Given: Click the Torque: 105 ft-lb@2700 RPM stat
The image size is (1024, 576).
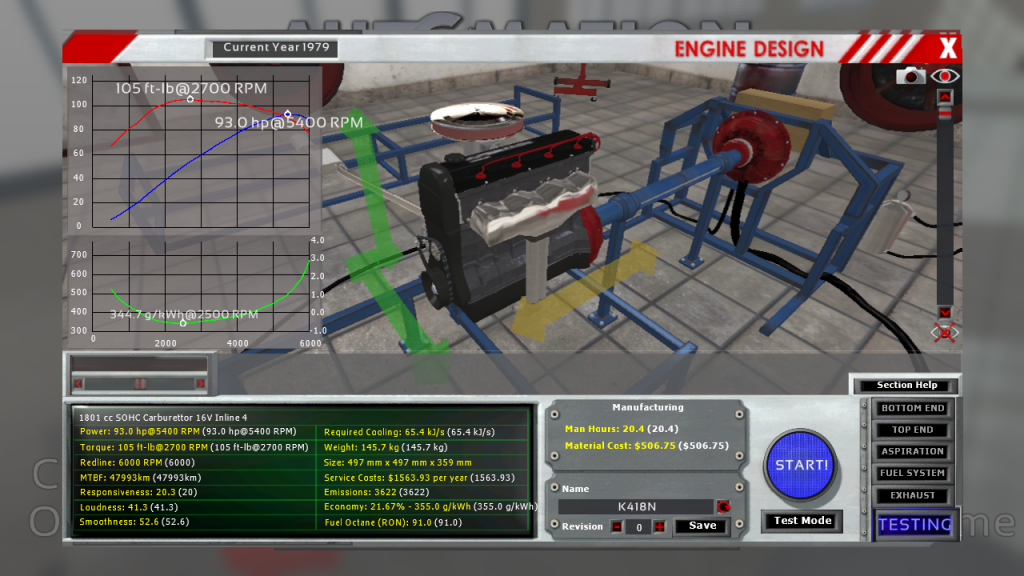Looking at the screenshot, I should [x=194, y=447].
